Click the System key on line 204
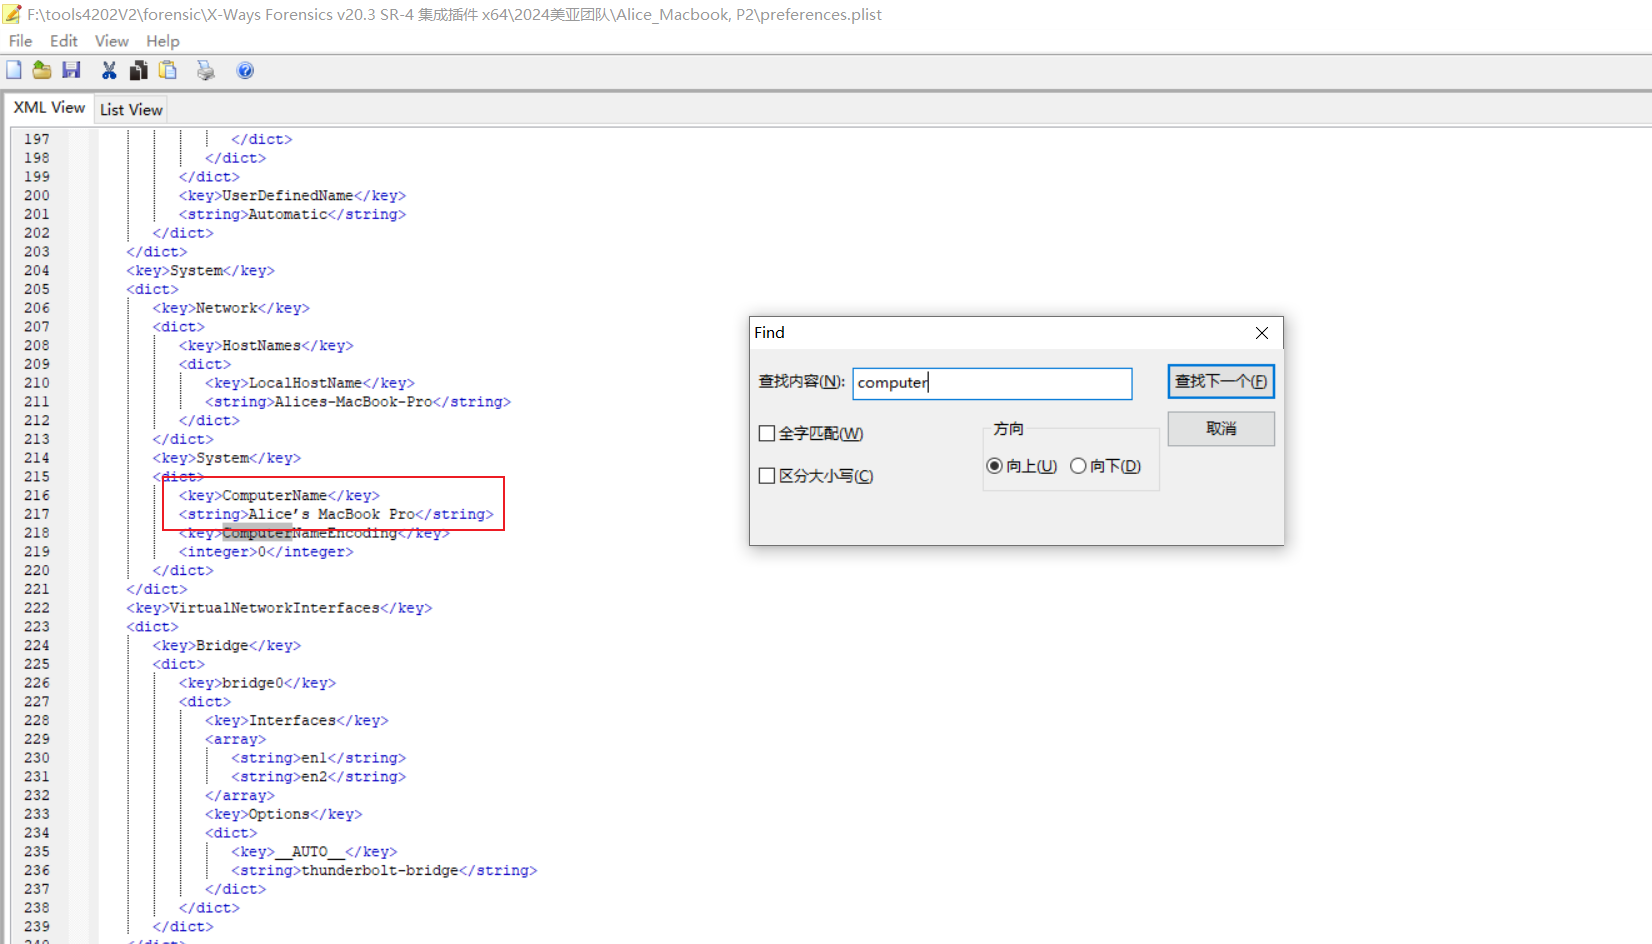The height and width of the screenshot is (944, 1652). (x=201, y=270)
